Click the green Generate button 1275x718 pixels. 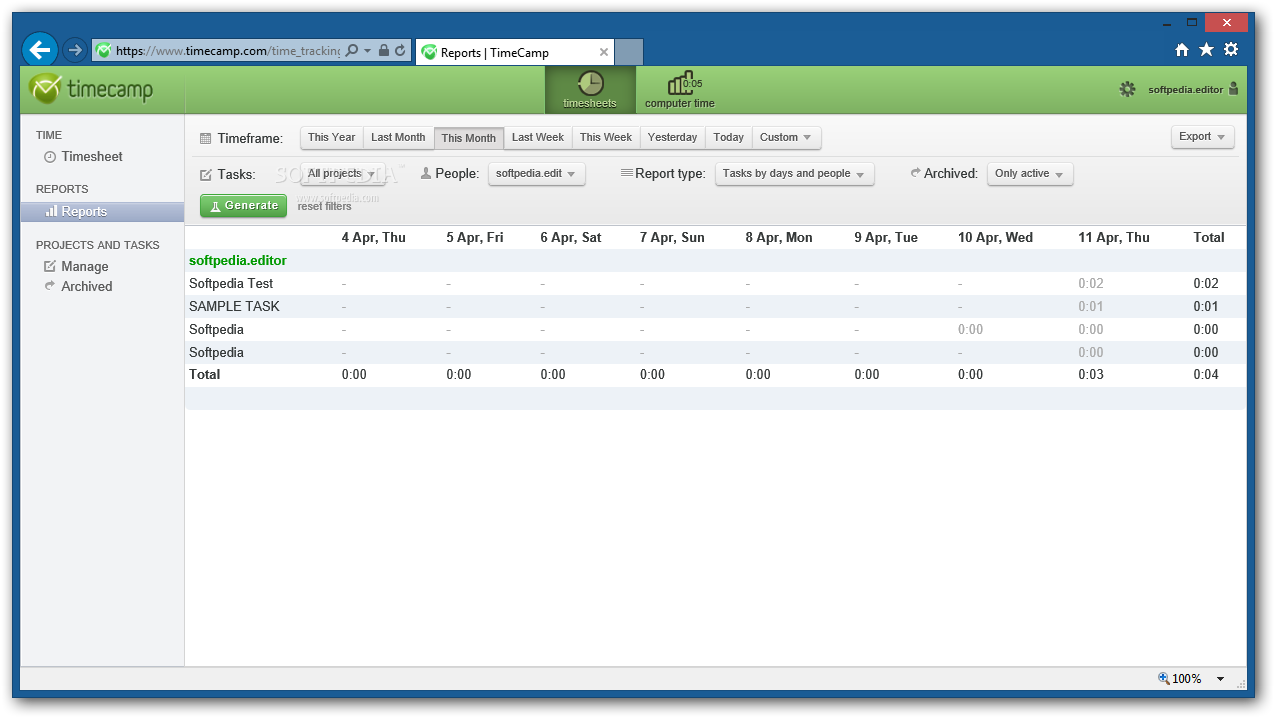coord(243,206)
